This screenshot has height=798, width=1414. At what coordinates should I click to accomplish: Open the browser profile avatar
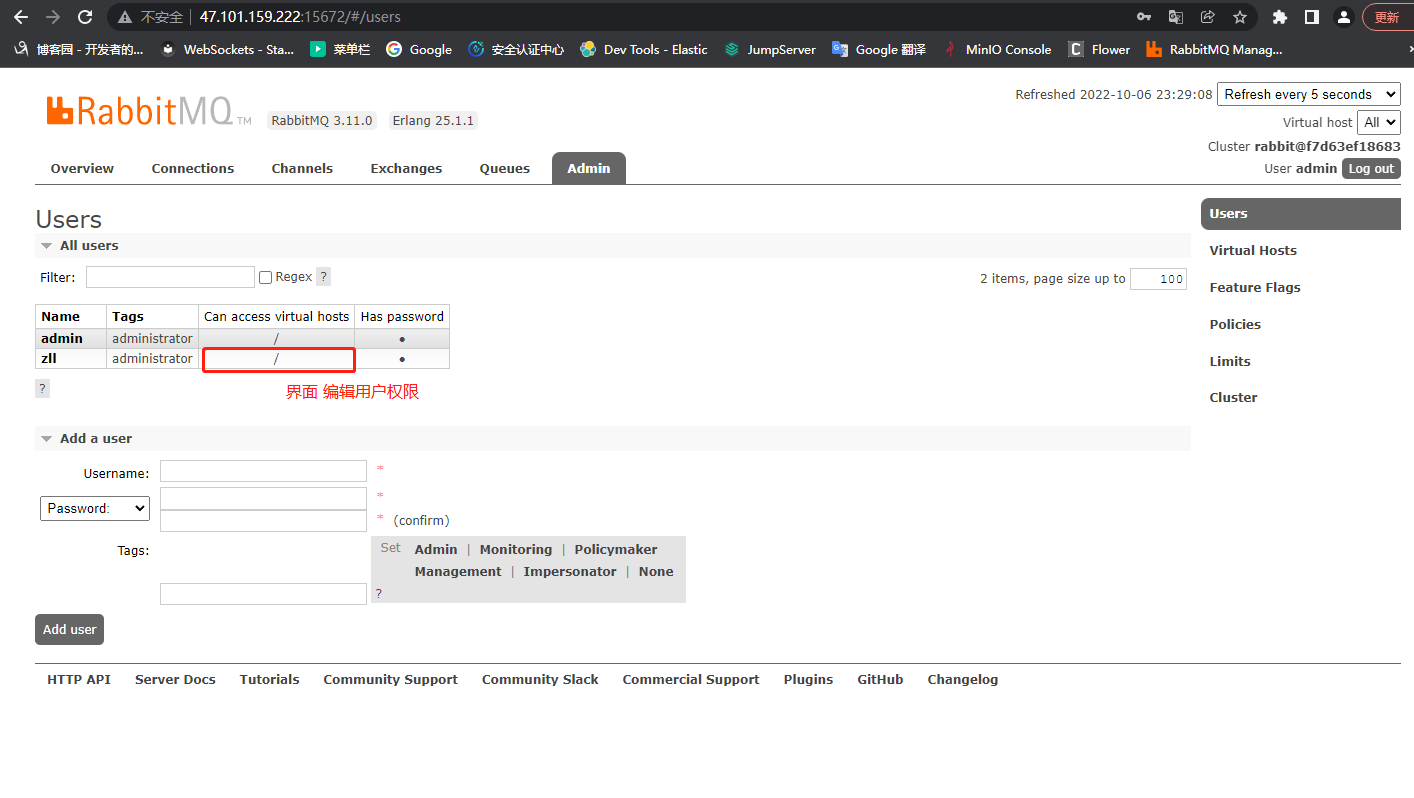tap(1344, 17)
